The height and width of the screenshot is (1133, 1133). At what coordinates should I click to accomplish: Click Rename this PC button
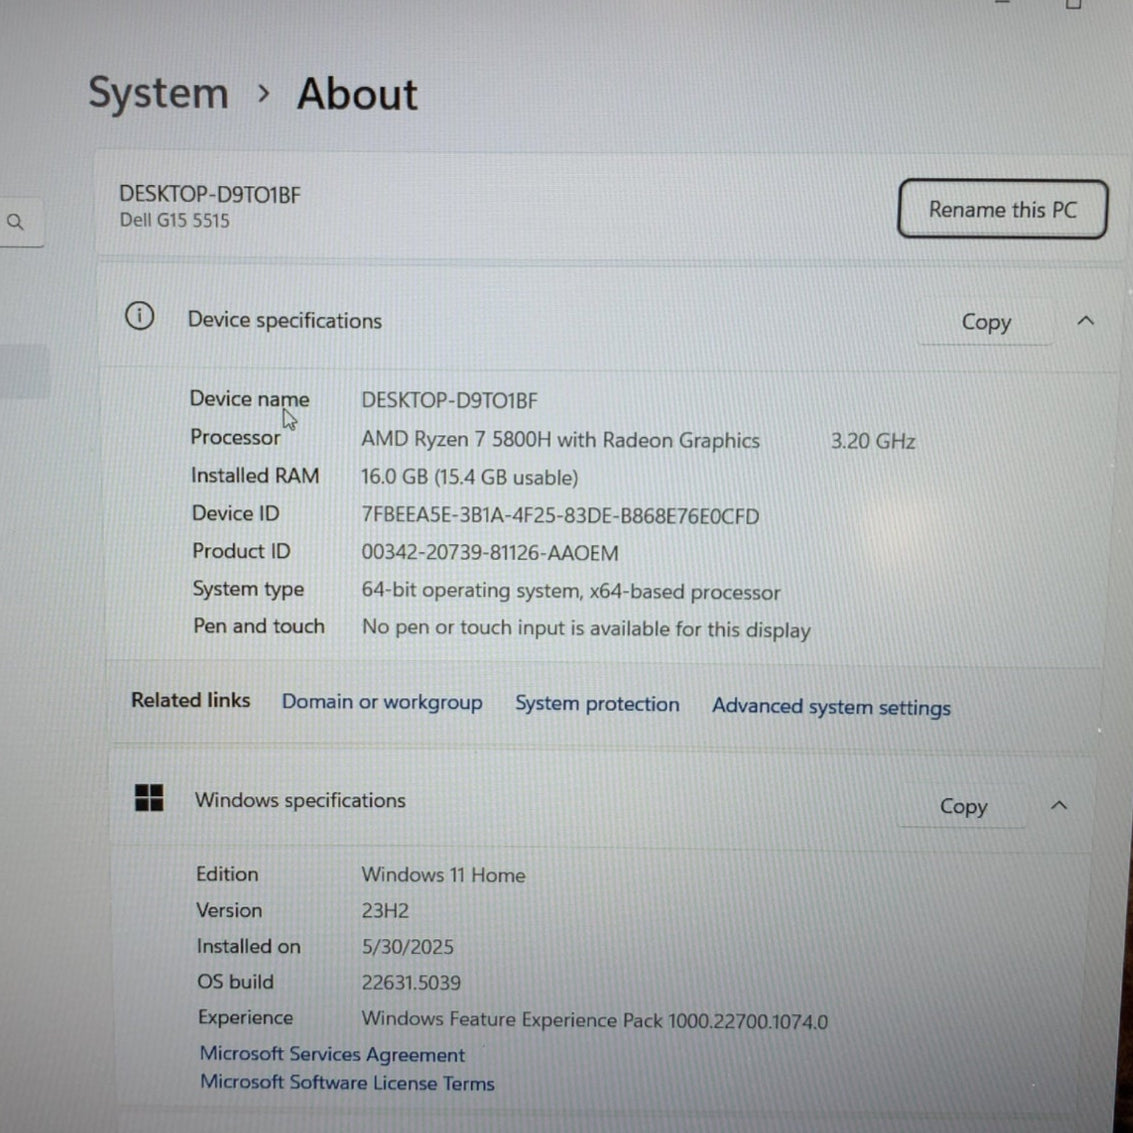point(1002,210)
